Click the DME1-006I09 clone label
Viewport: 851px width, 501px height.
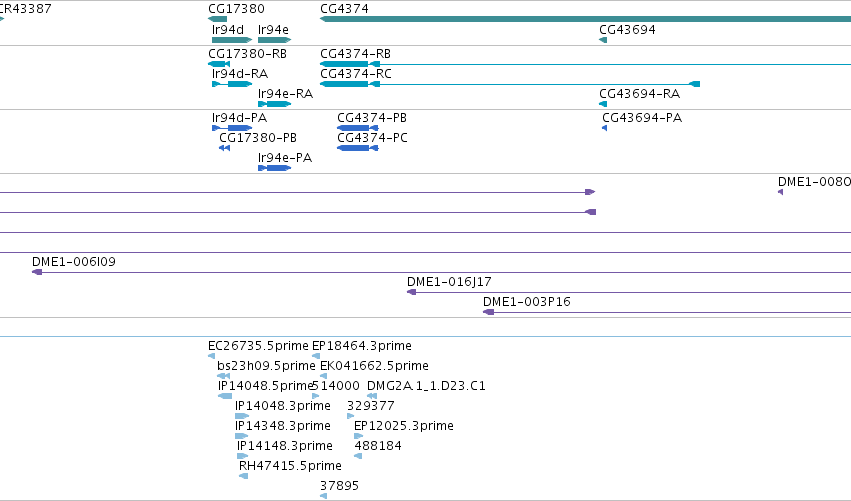(x=74, y=262)
